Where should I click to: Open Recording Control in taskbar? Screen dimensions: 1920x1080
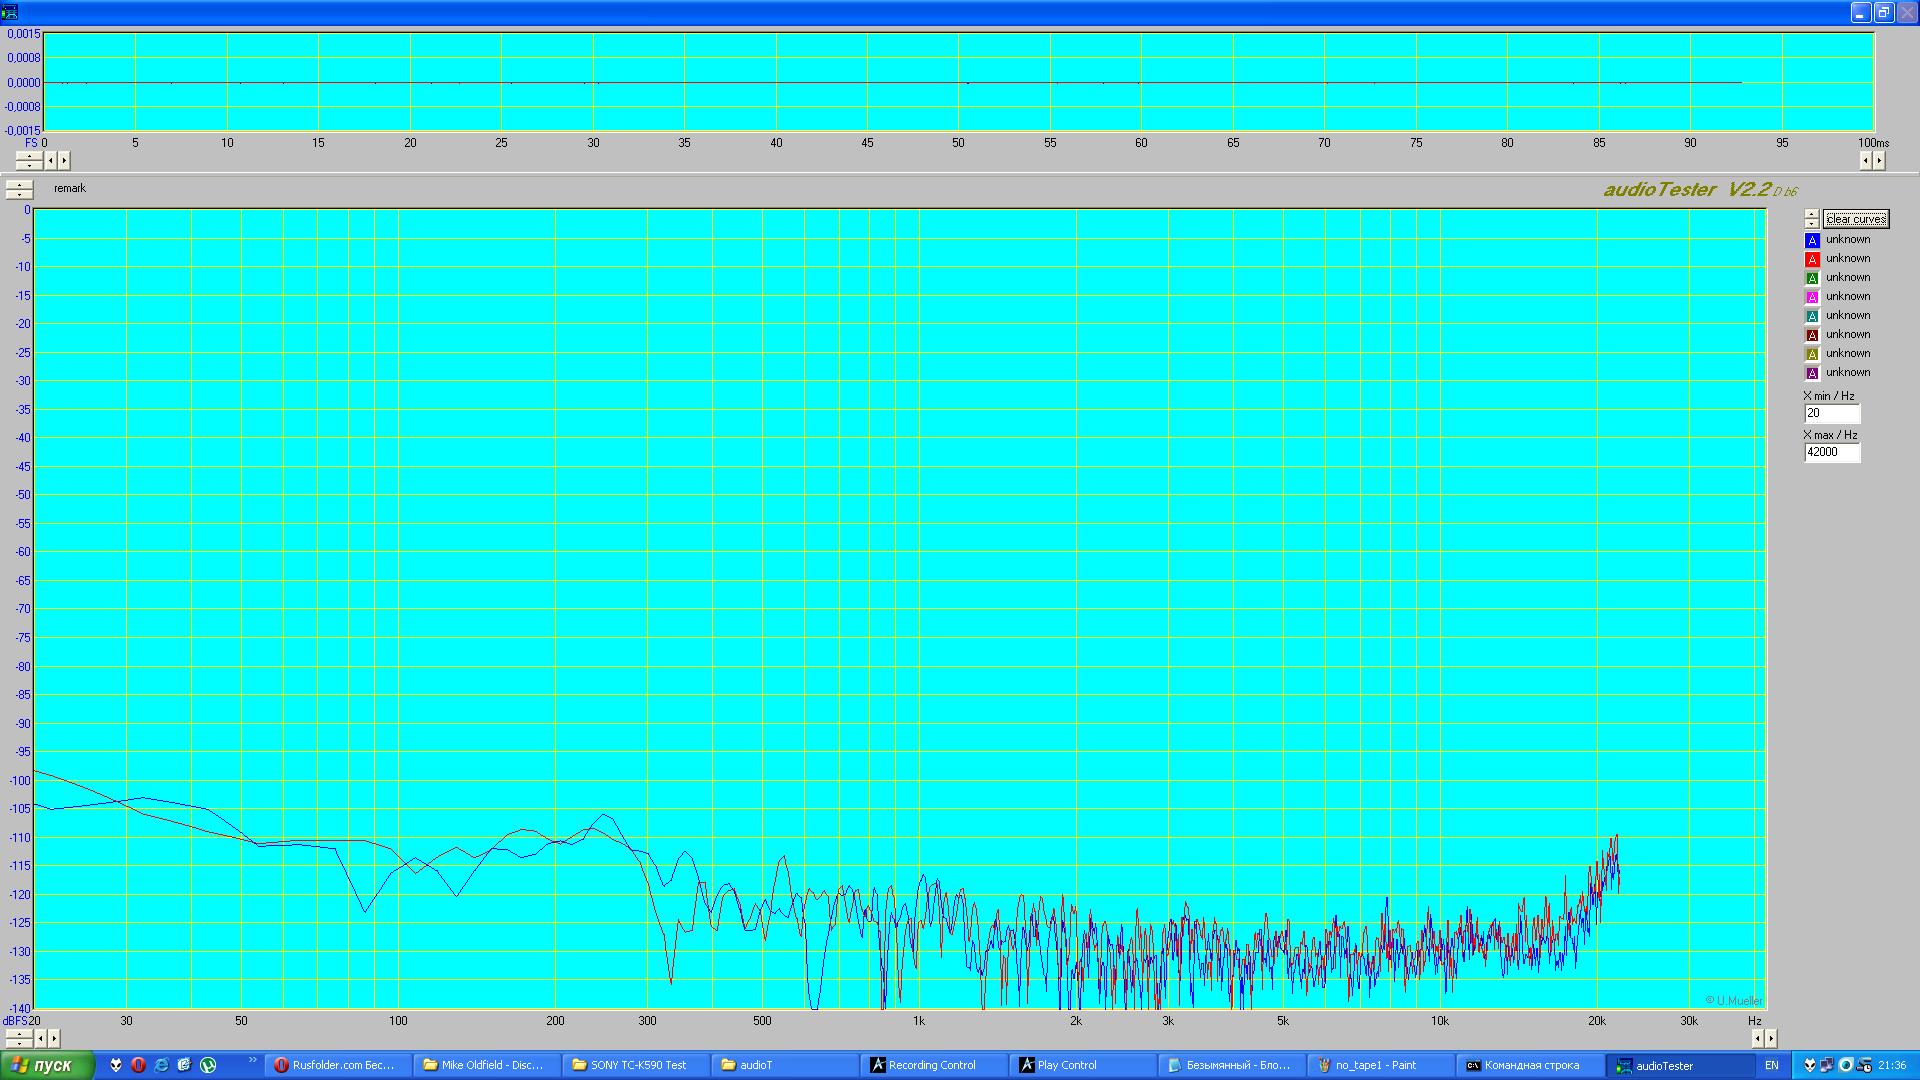pos(932,1065)
